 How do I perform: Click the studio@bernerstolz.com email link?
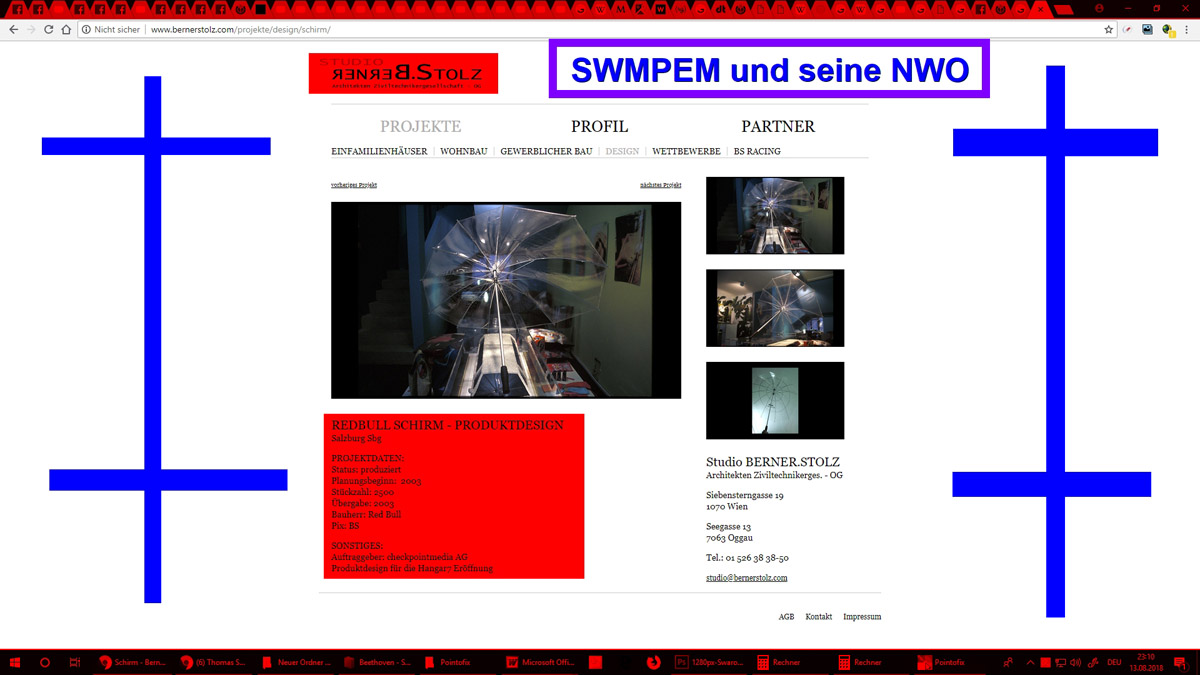pyautogui.click(x=747, y=578)
